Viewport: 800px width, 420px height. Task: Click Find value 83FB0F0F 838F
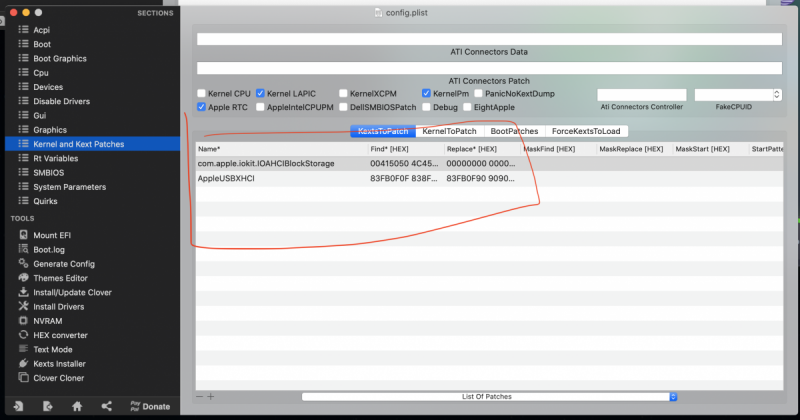(x=404, y=179)
